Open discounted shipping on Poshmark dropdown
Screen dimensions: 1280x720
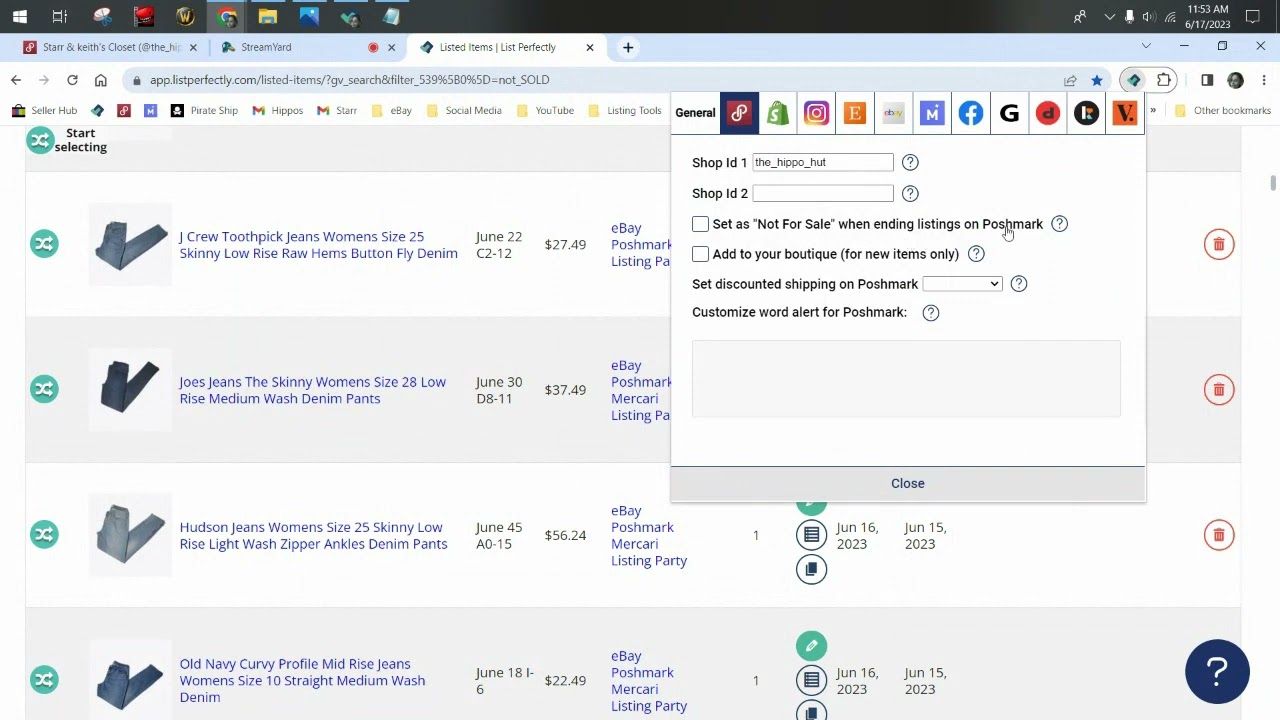(962, 284)
